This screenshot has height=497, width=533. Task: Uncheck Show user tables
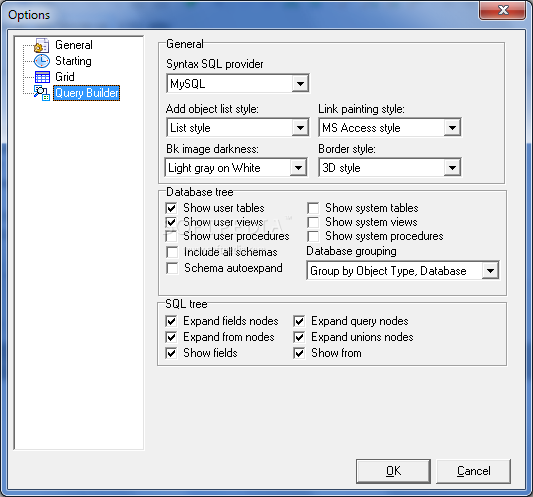pos(171,208)
